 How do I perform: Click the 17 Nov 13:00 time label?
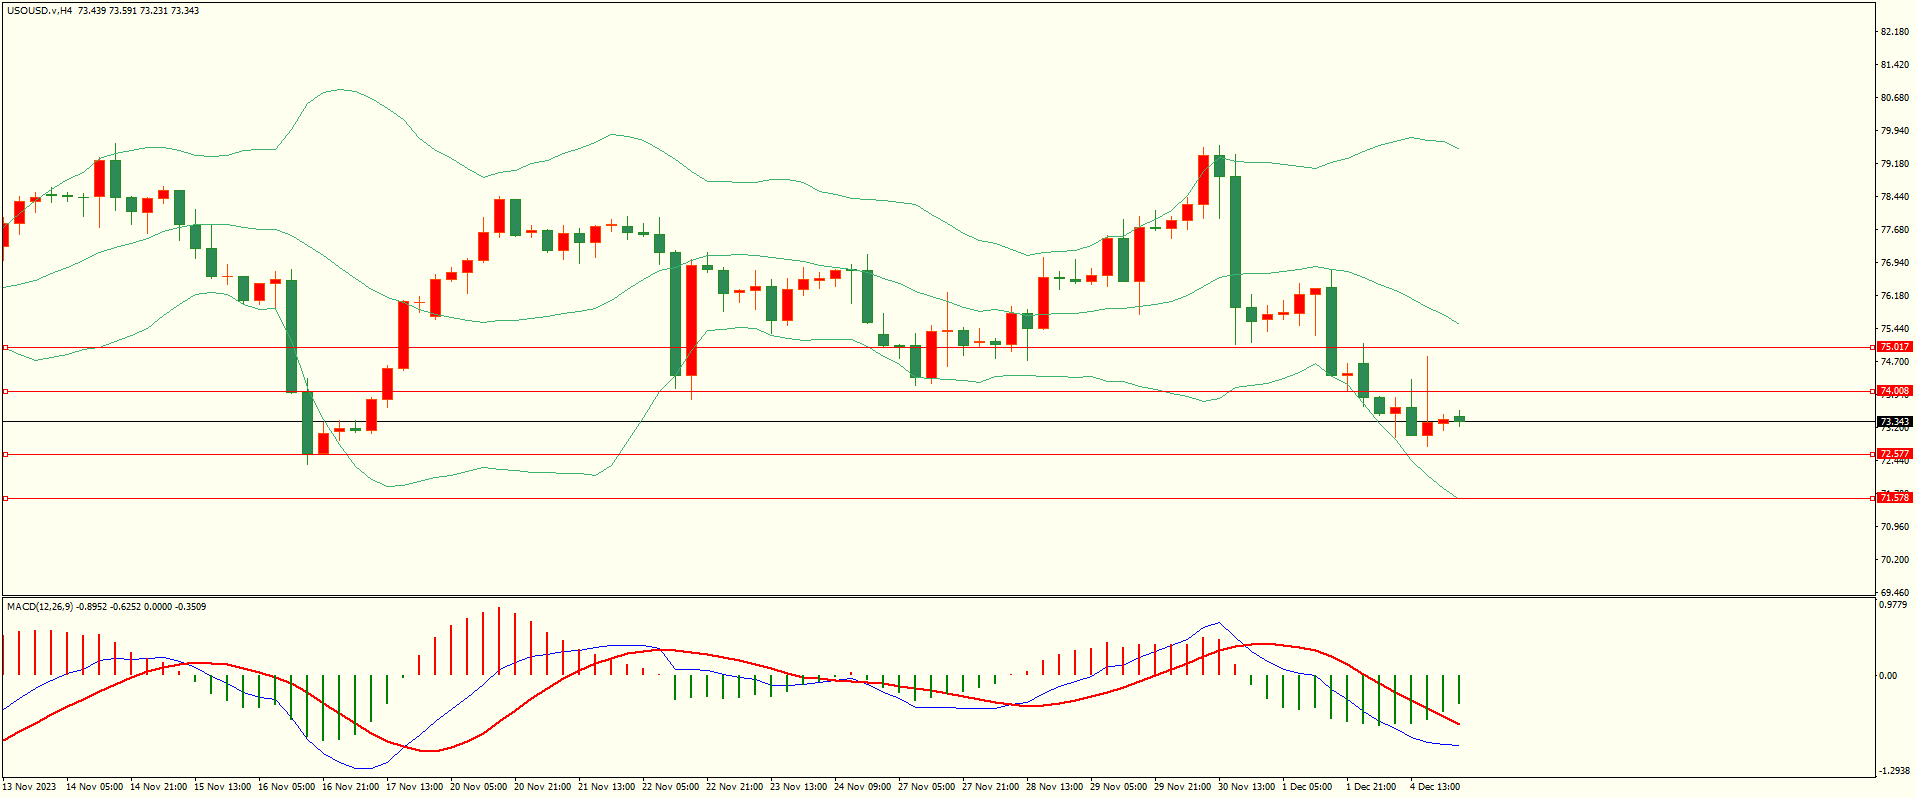click(x=414, y=787)
